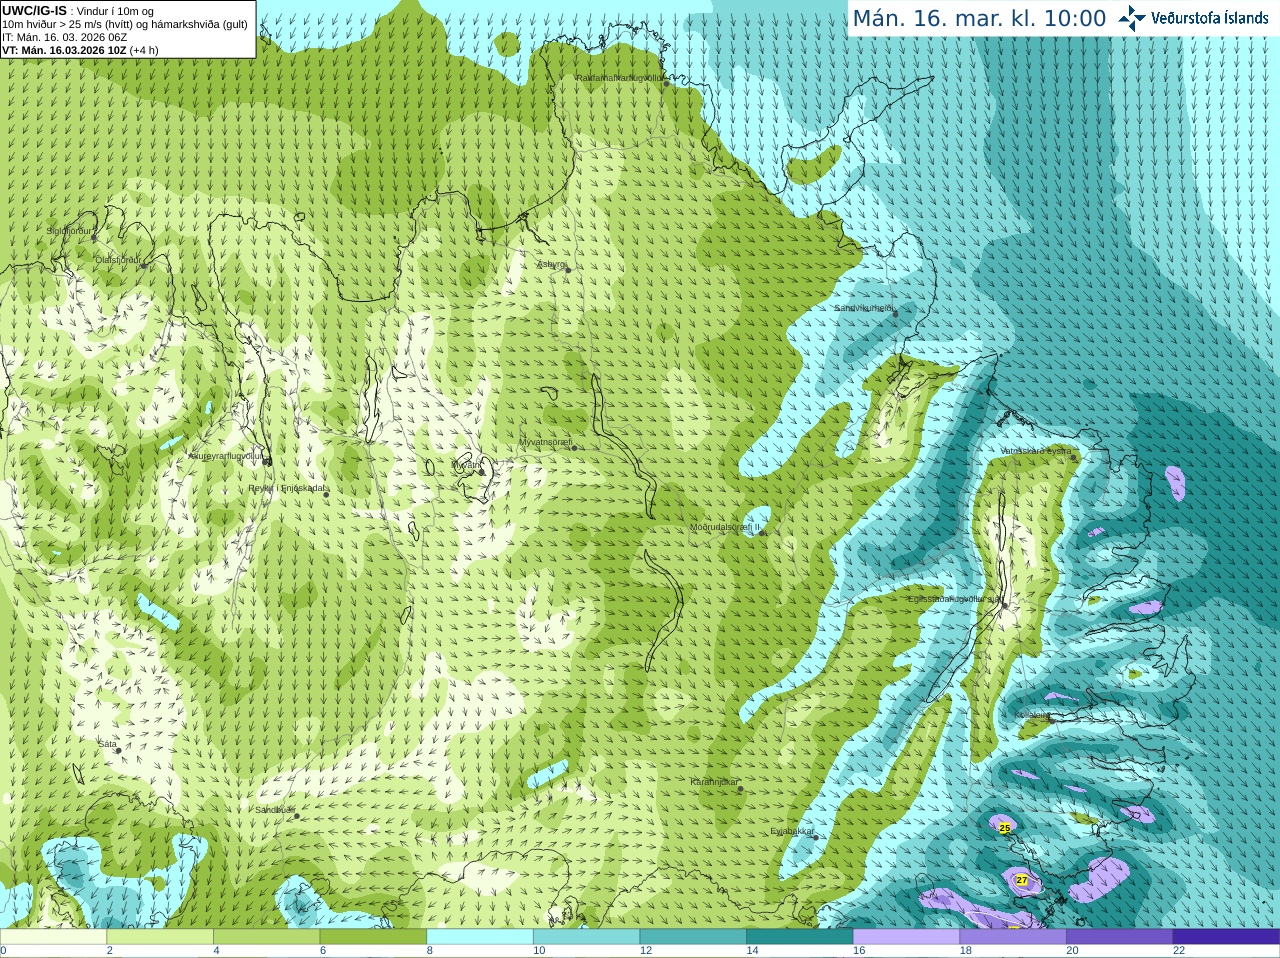This screenshot has width=1280, height=958.
Task: Click the Veðurstofa Íslands name text
Action: tap(1209, 18)
